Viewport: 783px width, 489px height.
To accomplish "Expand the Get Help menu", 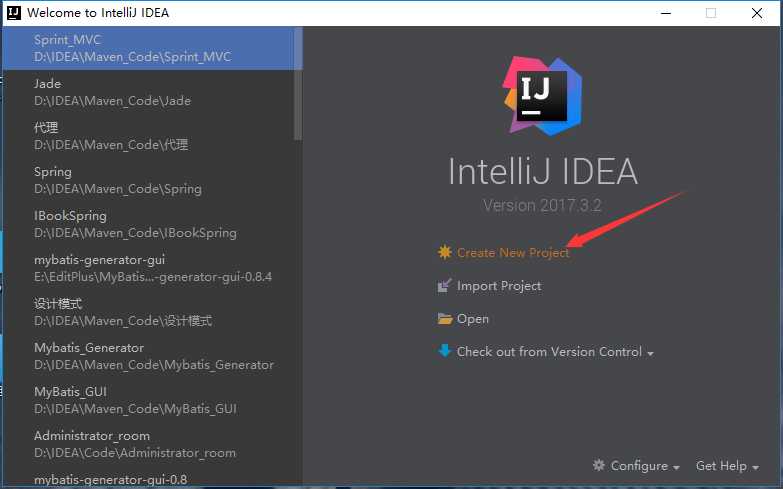I will pos(727,466).
